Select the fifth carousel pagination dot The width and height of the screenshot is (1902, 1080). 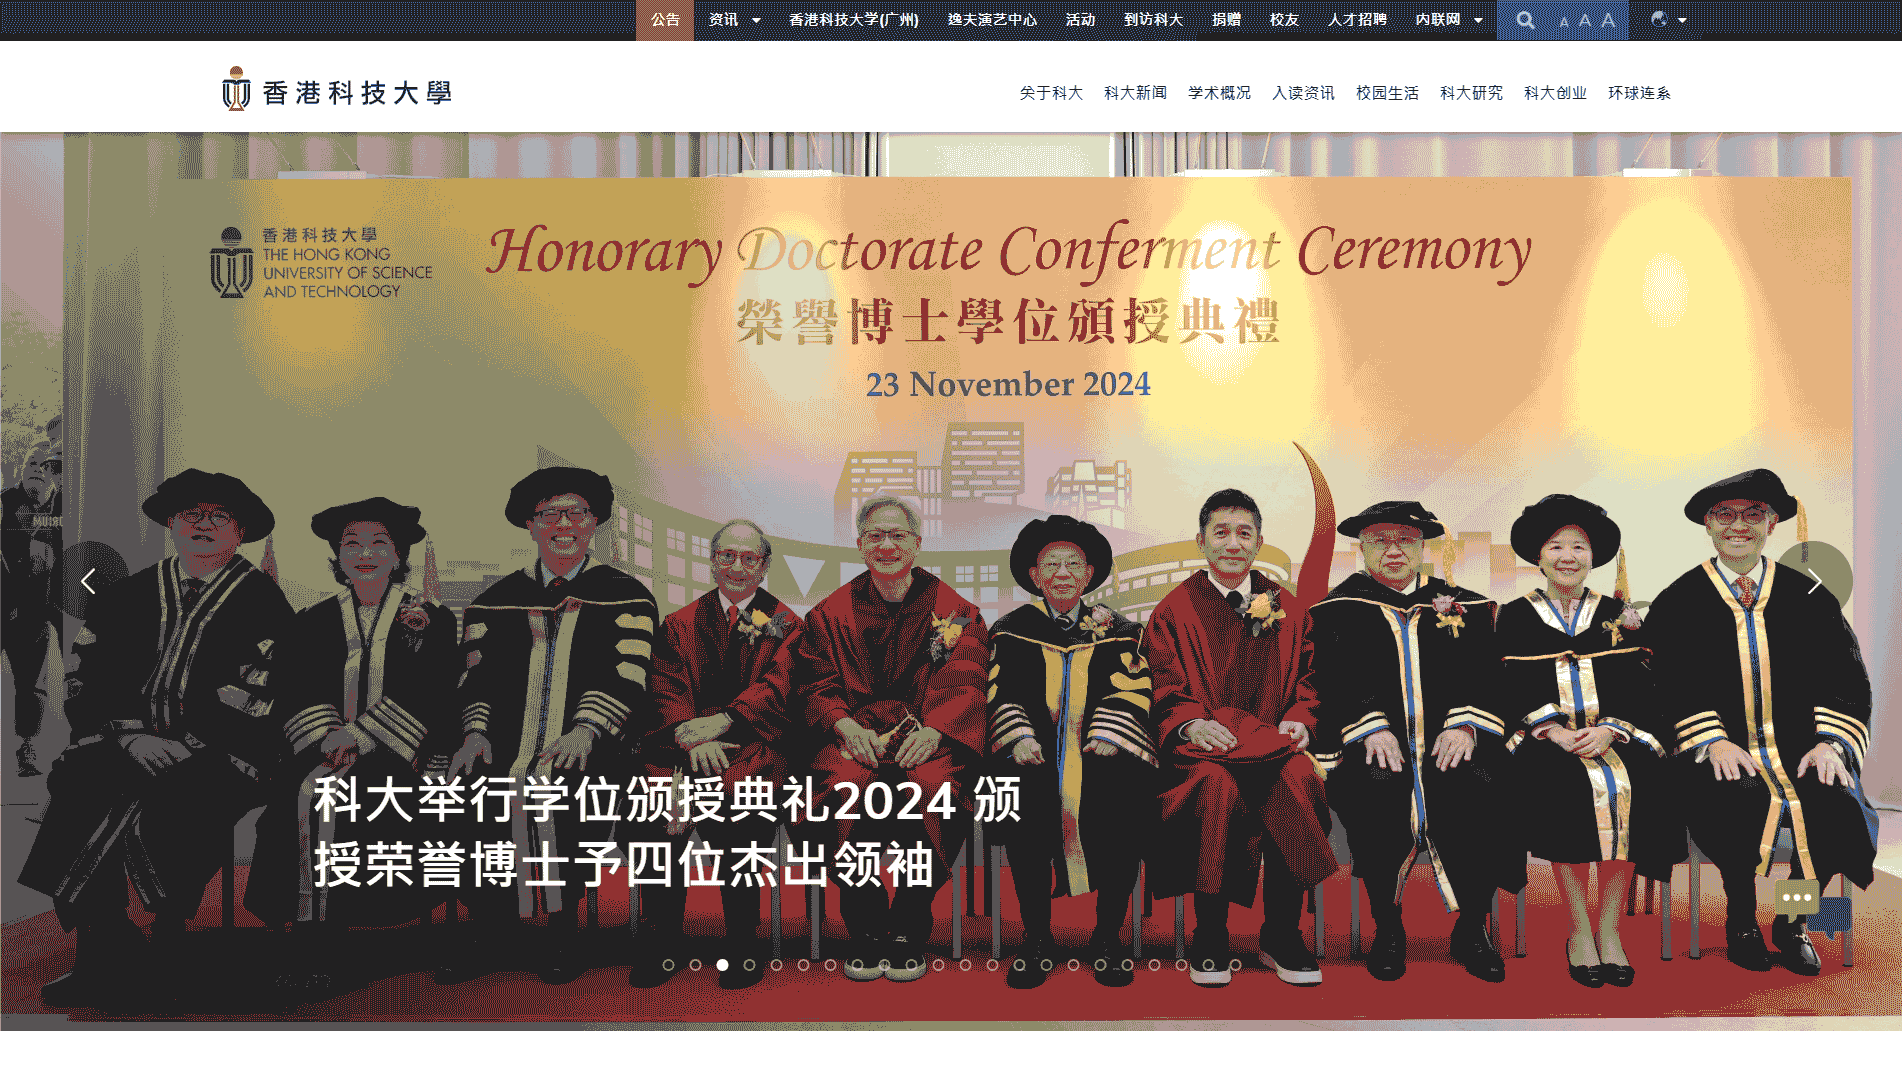coord(776,965)
